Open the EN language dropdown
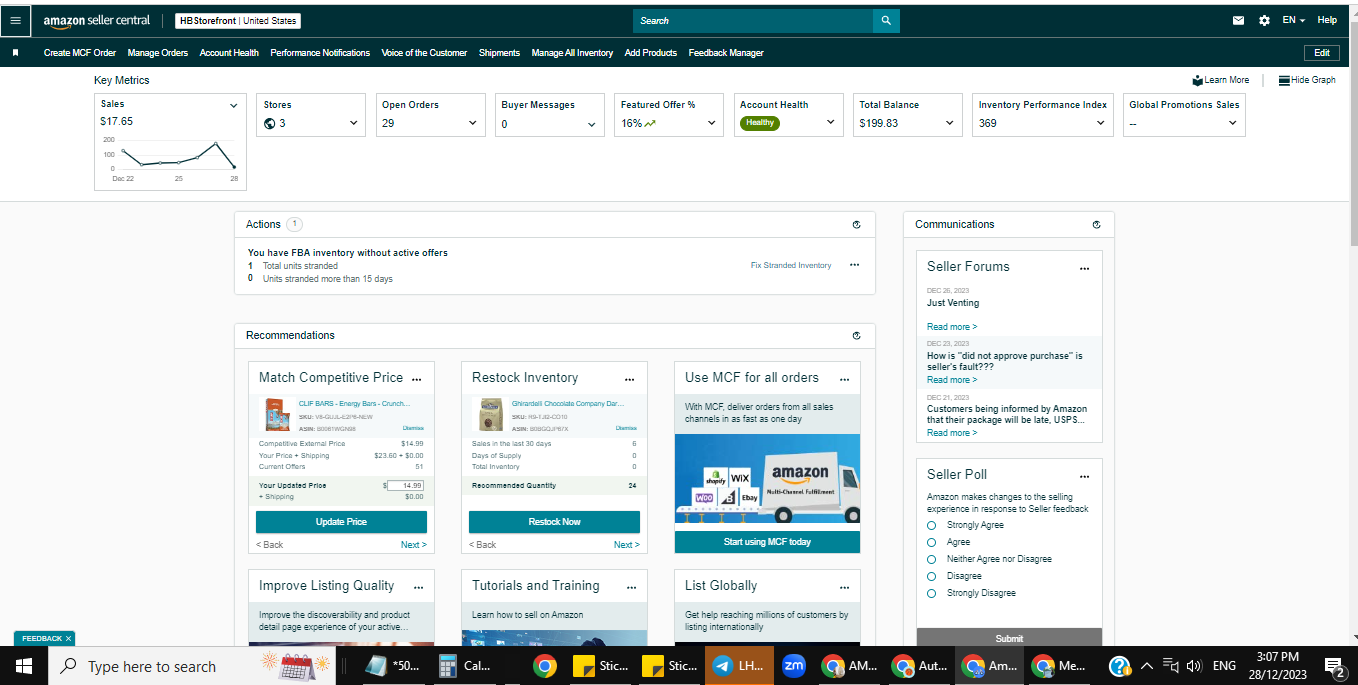Viewport: 1358px width, 685px height. pyautogui.click(x=1294, y=20)
